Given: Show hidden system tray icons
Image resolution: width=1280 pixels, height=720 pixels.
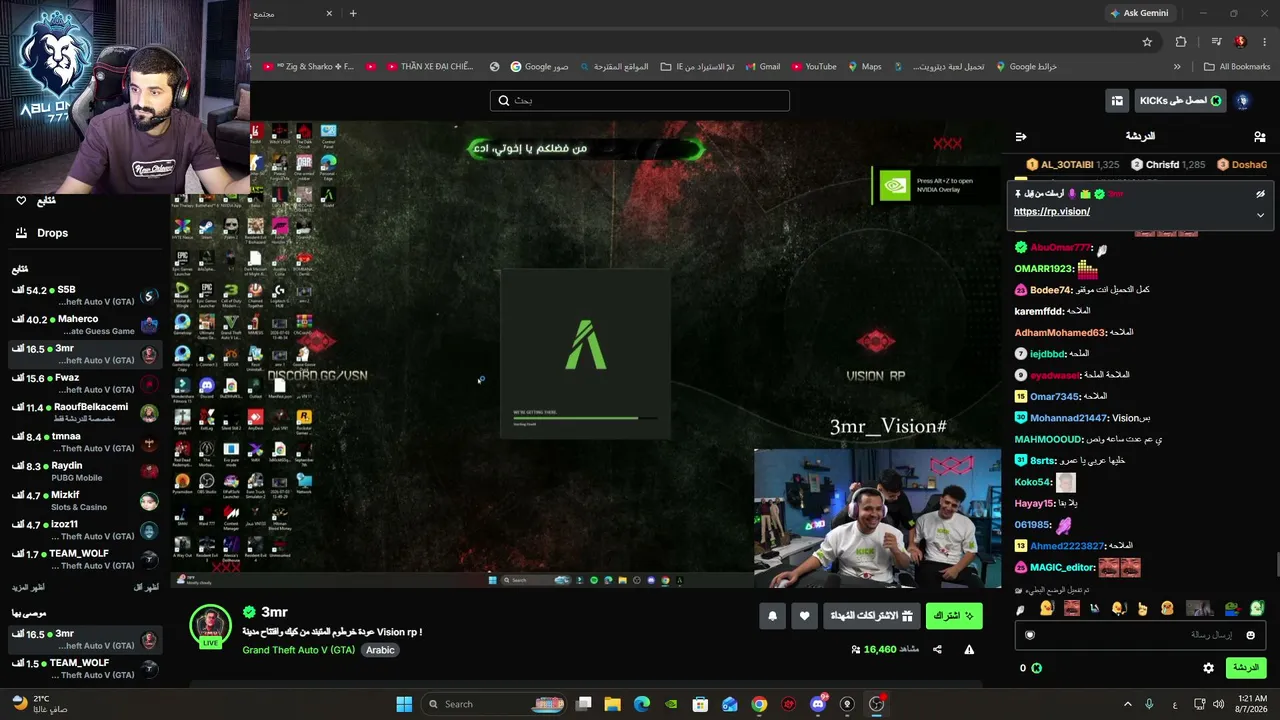Looking at the screenshot, I should [1128, 704].
